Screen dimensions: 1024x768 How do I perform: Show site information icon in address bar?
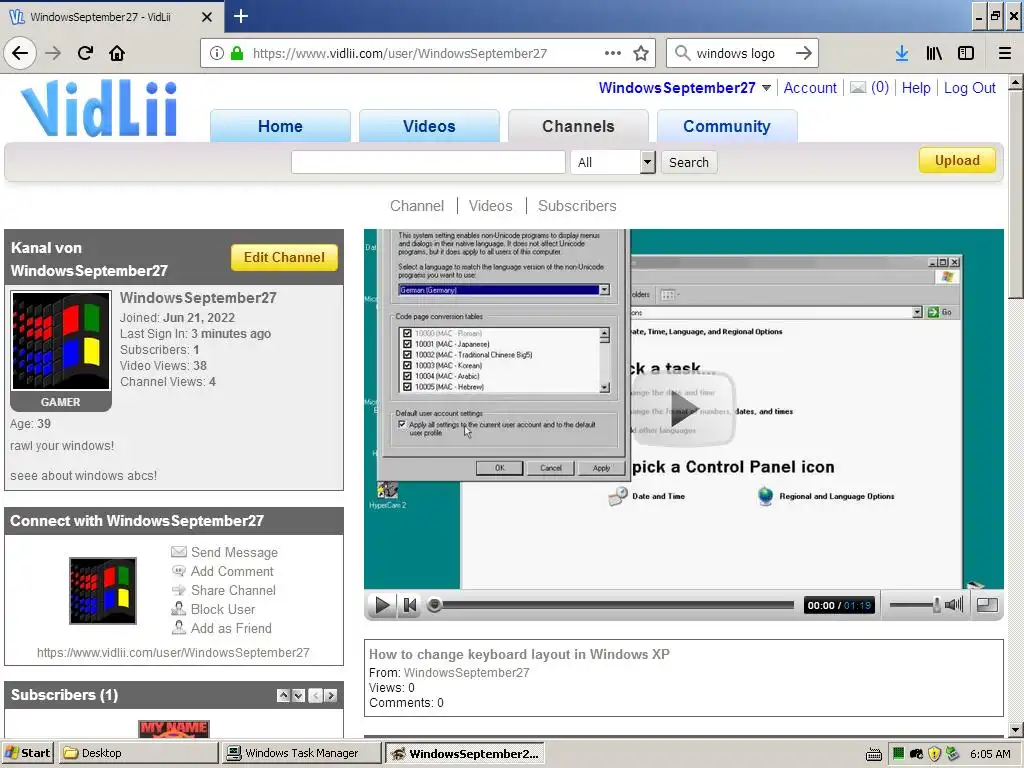217,53
